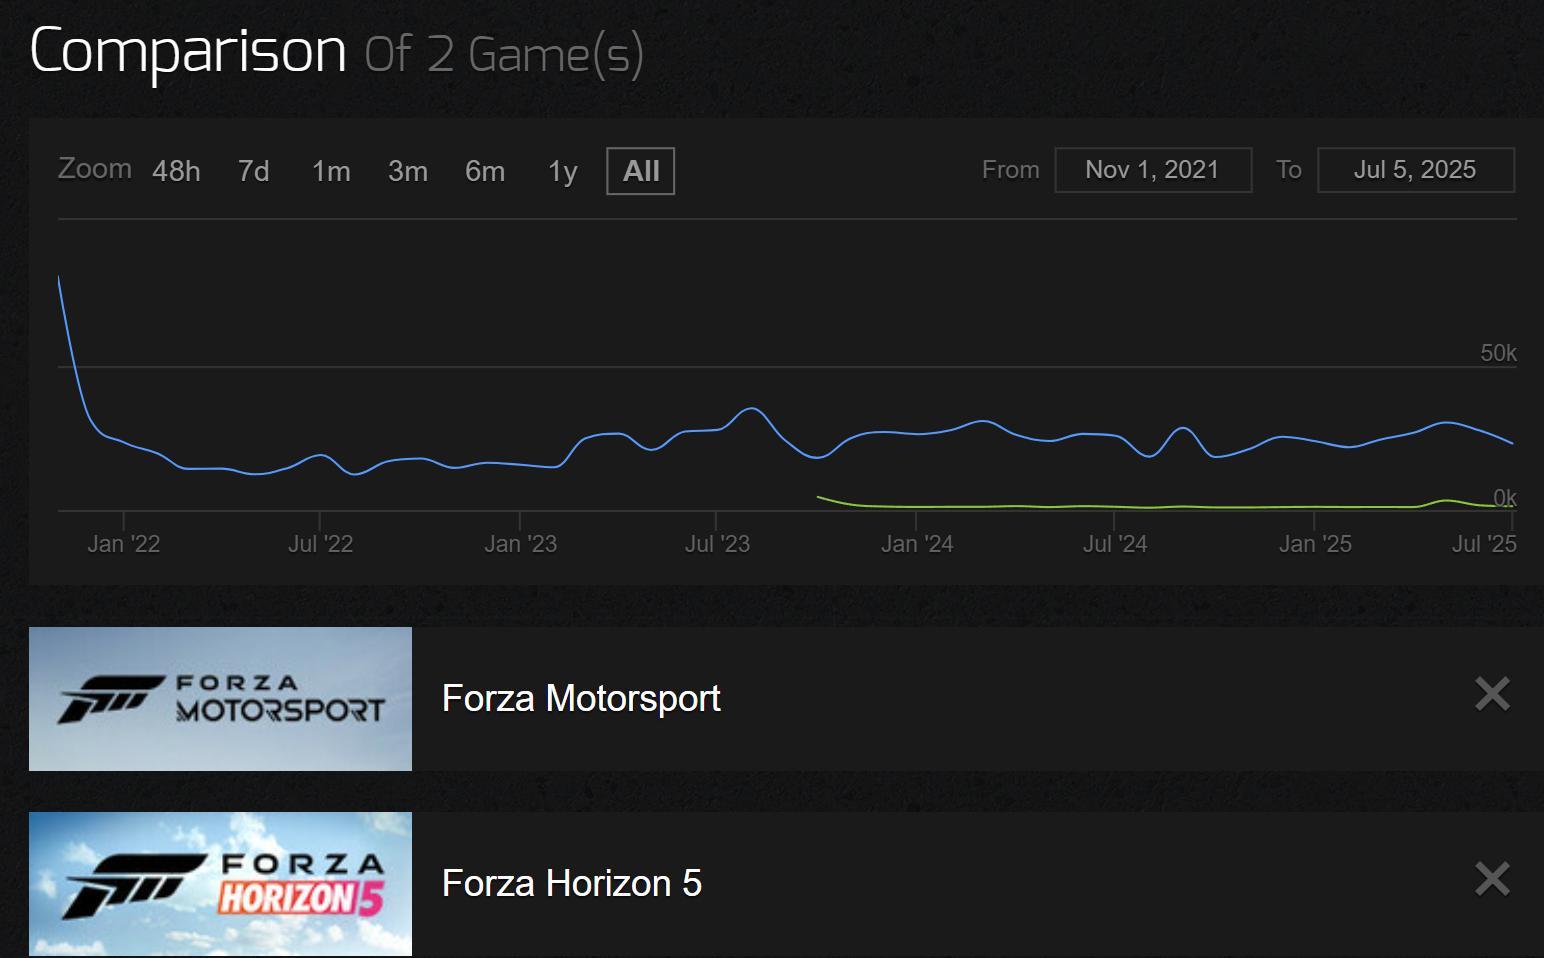The image size is (1544, 958).
Task: Set chart zoom to 48h
Action: (x=176, y=171)
